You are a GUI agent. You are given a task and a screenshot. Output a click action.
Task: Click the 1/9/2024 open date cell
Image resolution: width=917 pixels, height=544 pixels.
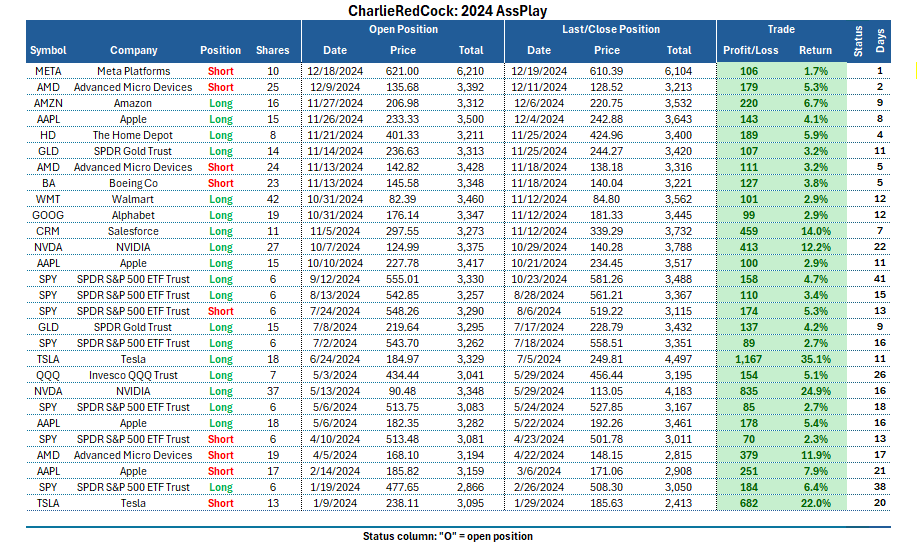335,503
